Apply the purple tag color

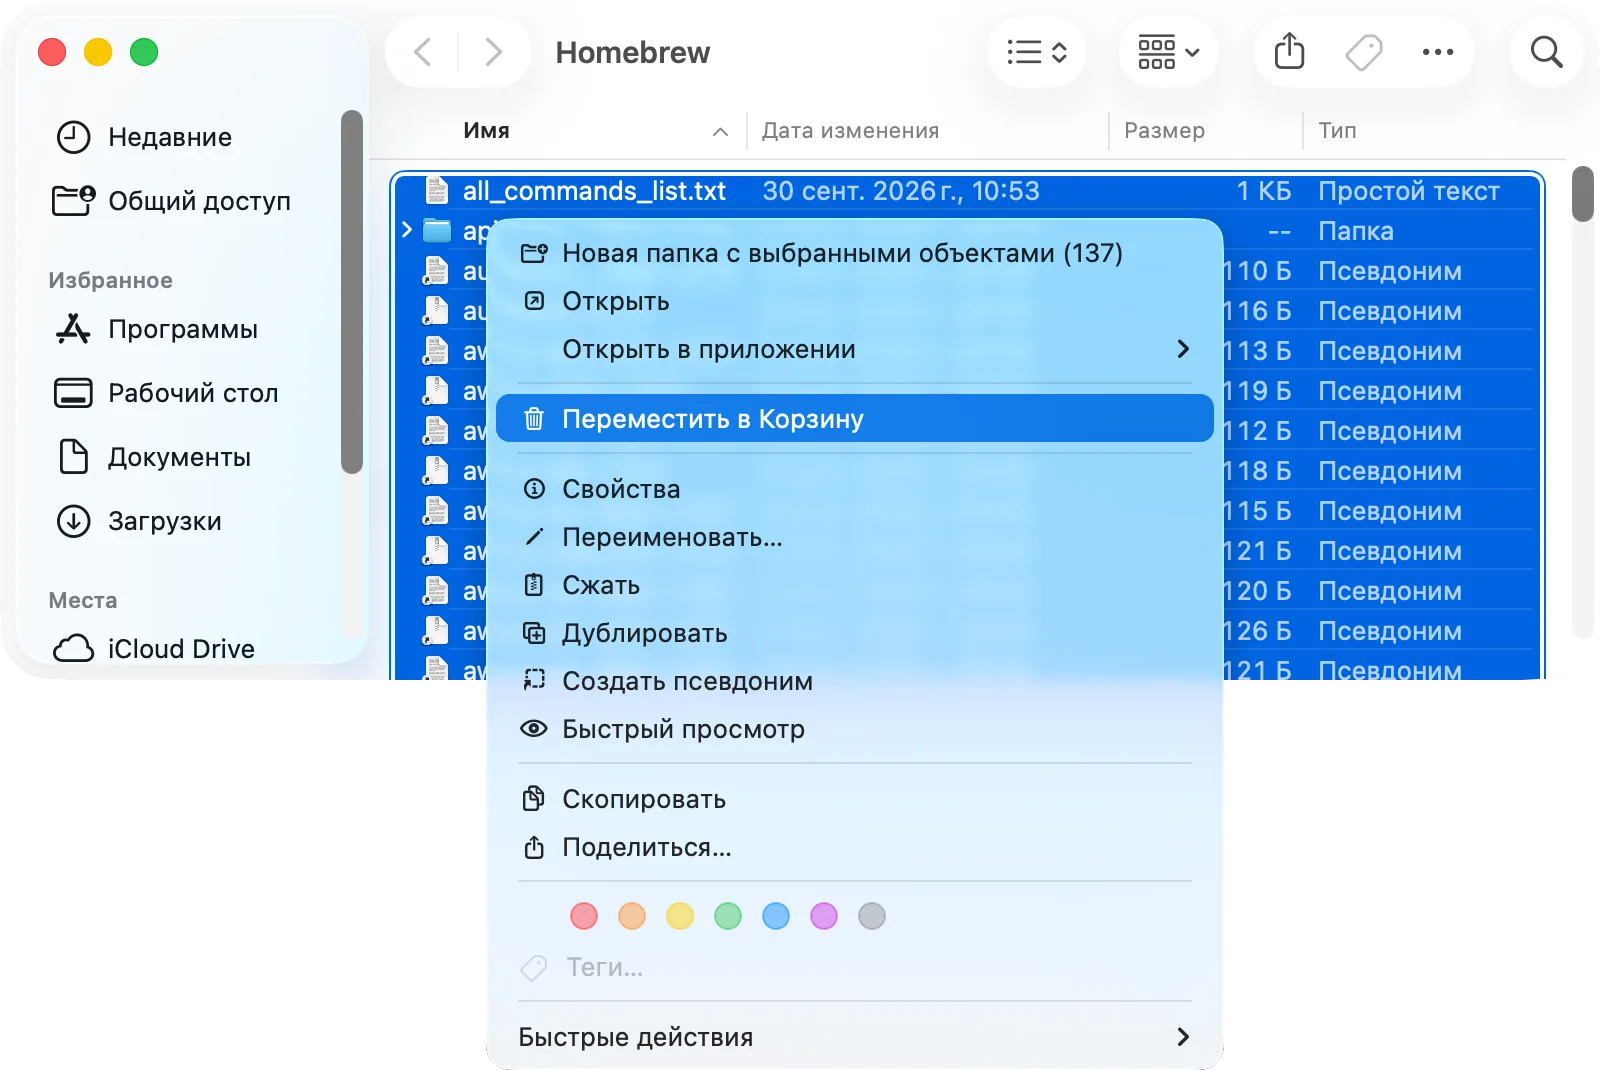[x=824, y=916]
